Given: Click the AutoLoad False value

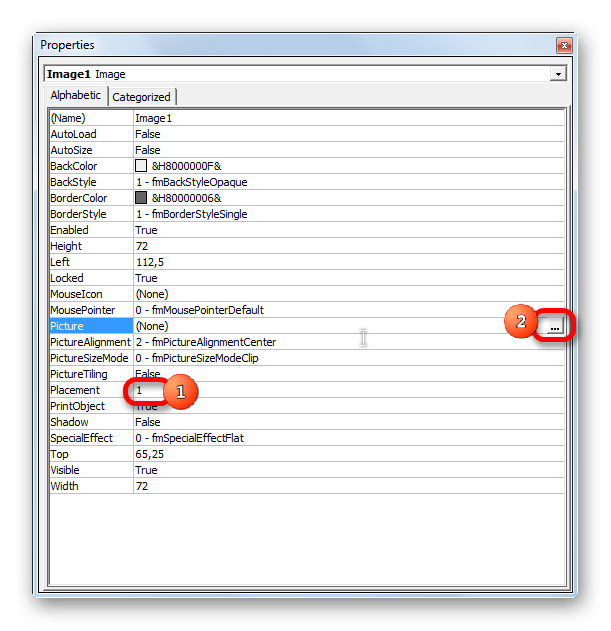Looking at the screenshot, I should pyautogui.click(x=349, y=134).
